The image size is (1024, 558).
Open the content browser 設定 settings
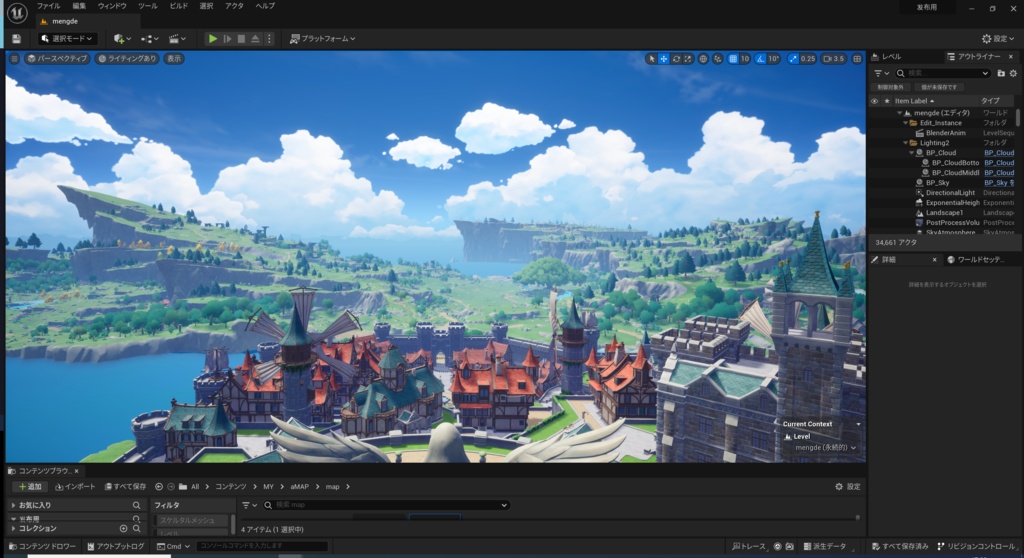tap(848, 487)
